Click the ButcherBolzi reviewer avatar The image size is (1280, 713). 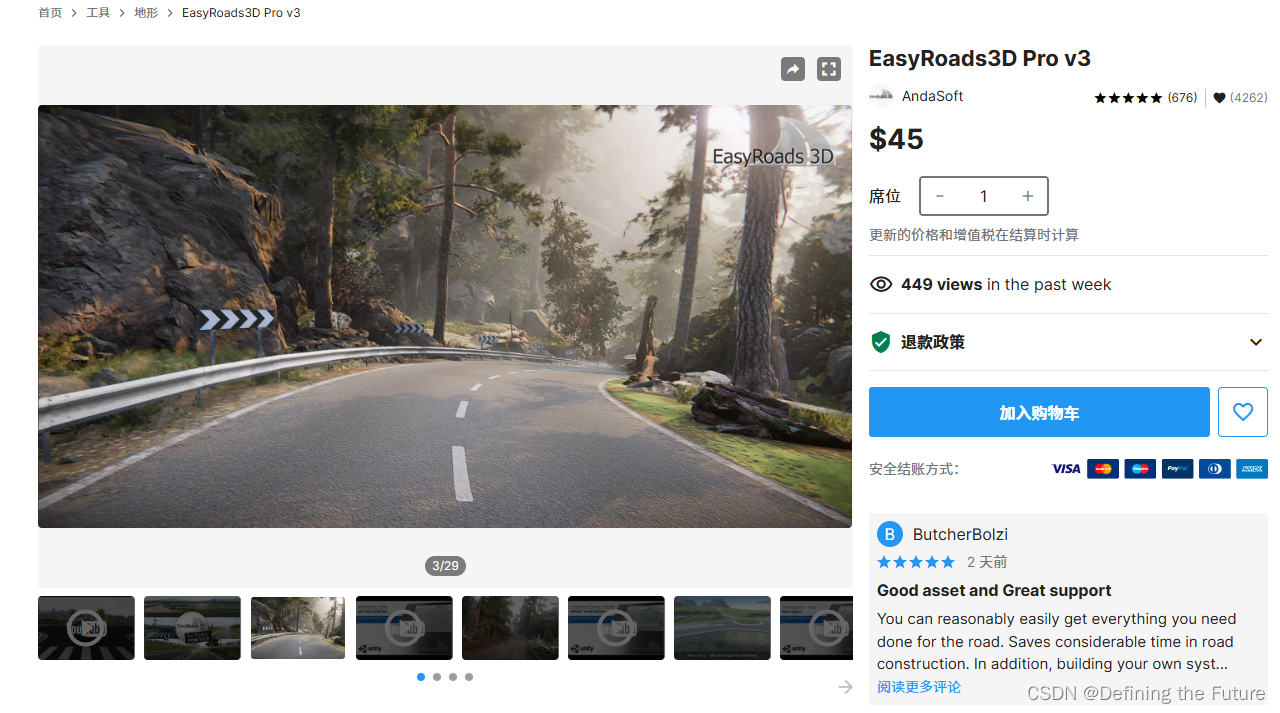coord(890,534)
